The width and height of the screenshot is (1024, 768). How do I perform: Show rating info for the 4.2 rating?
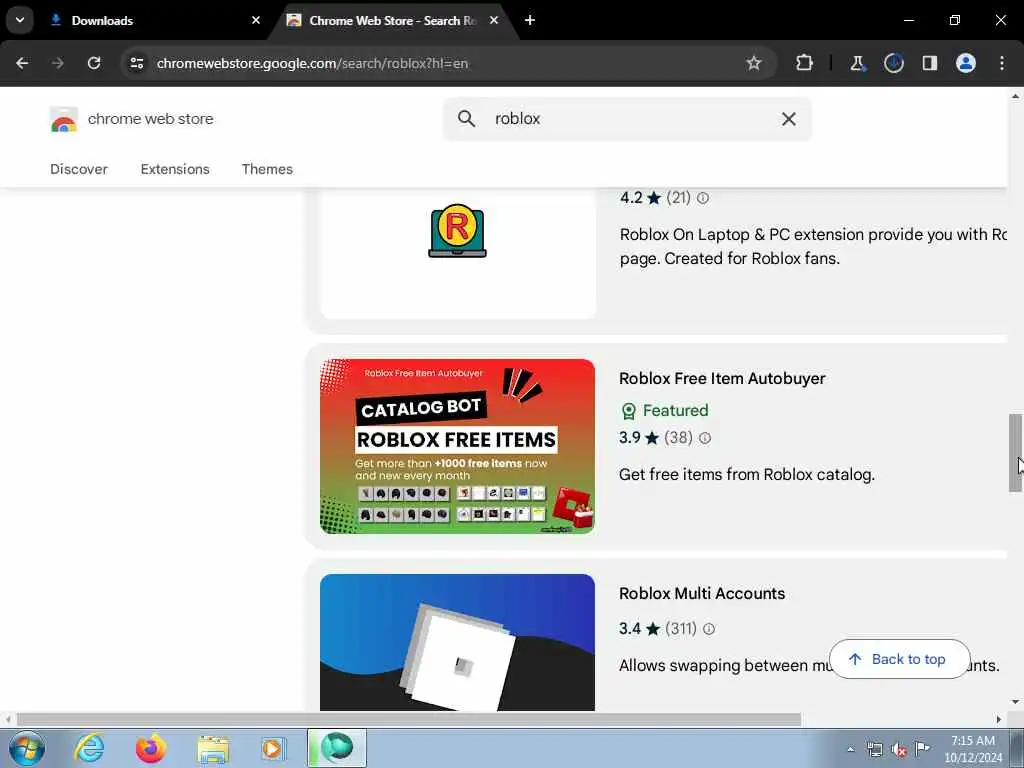[x=703, y=198]
